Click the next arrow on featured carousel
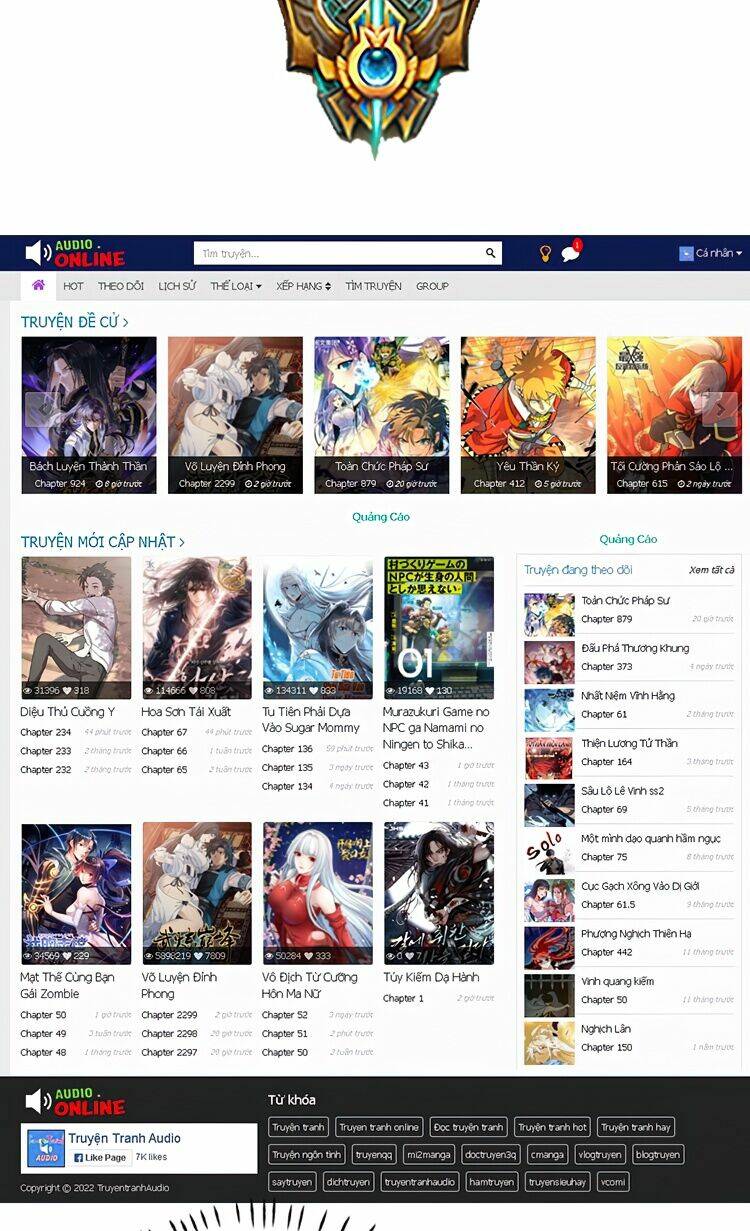Image resolution: width=750 pixels, height=1231 pixels. [x=719, y=409]
